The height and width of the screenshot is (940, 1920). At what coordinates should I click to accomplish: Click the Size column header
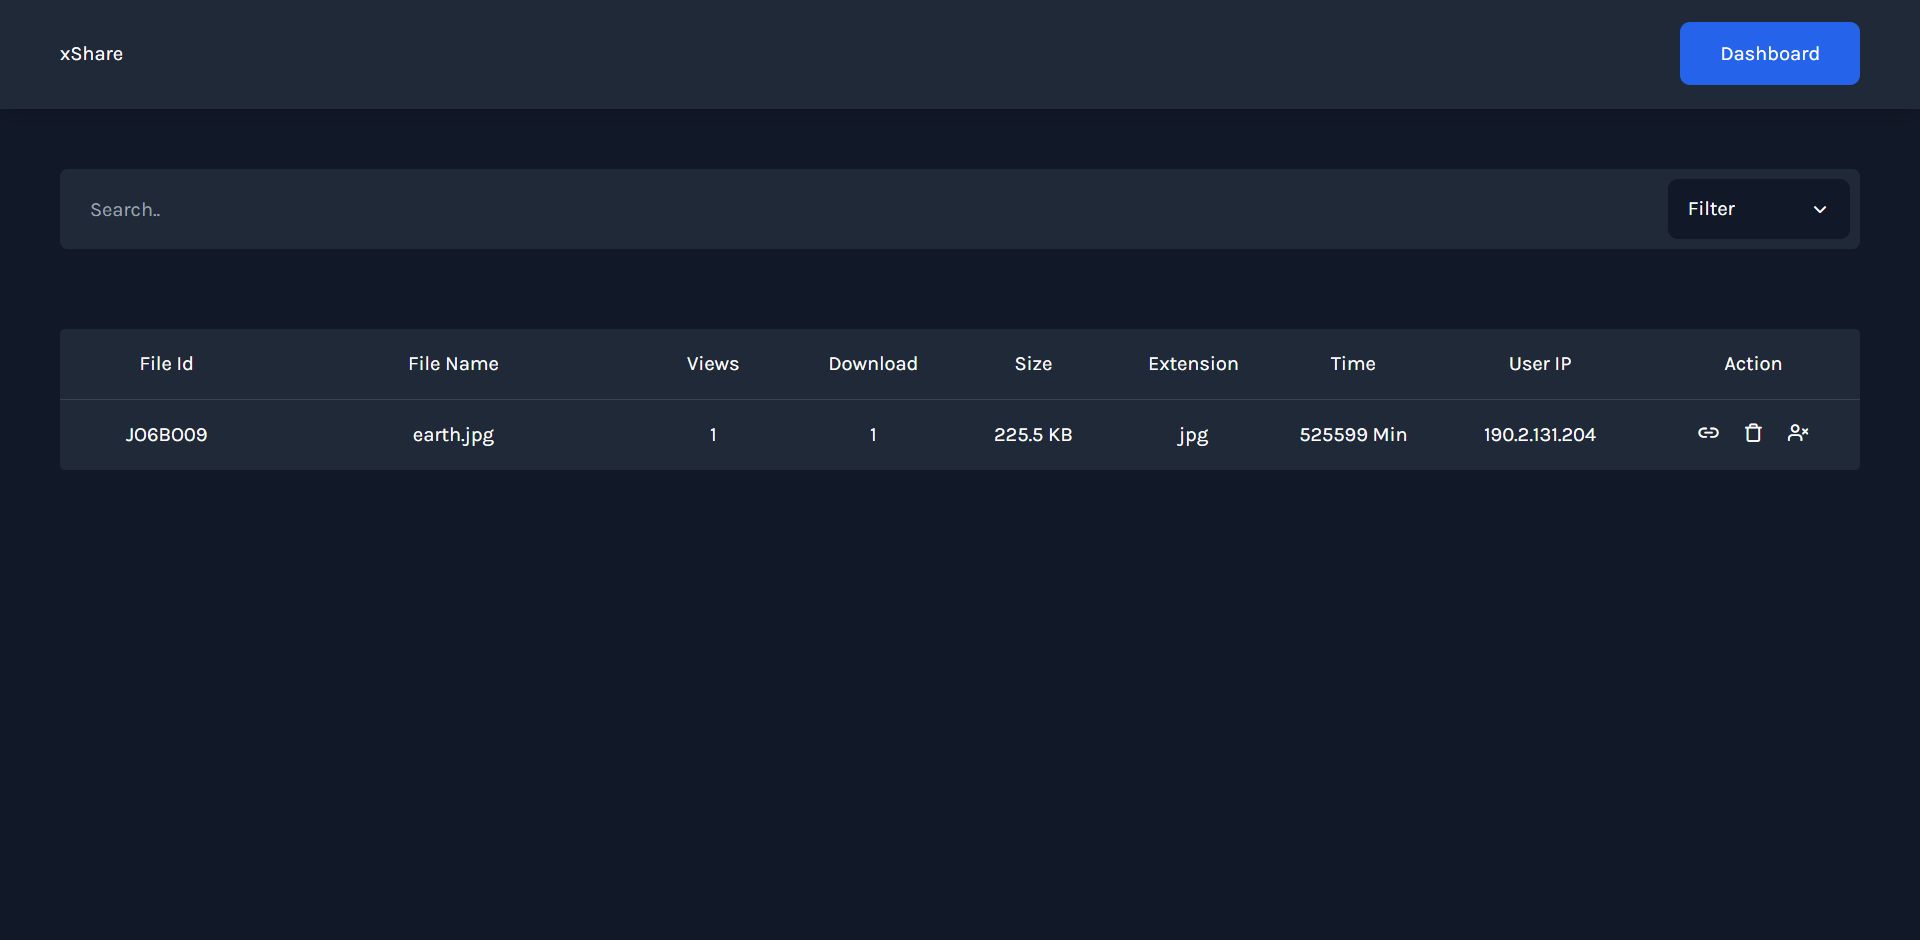click(1033, 364)
